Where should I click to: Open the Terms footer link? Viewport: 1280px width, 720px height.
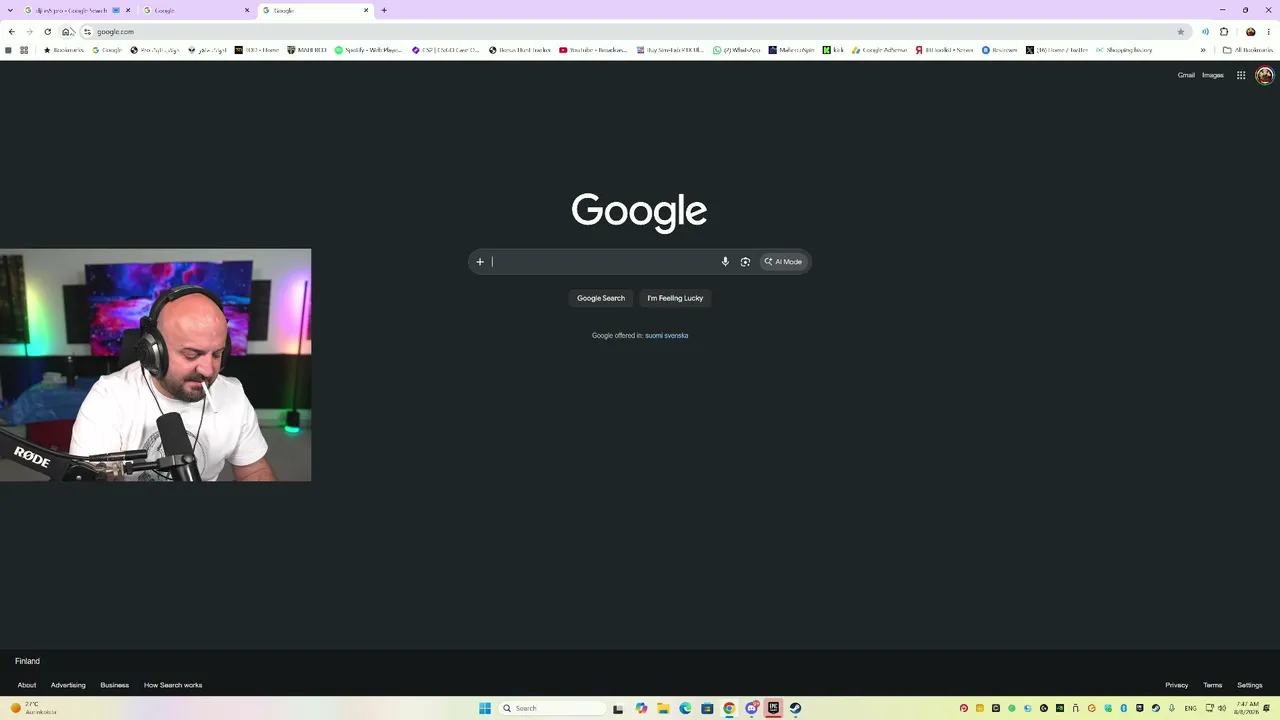(x=1213, y=685)
